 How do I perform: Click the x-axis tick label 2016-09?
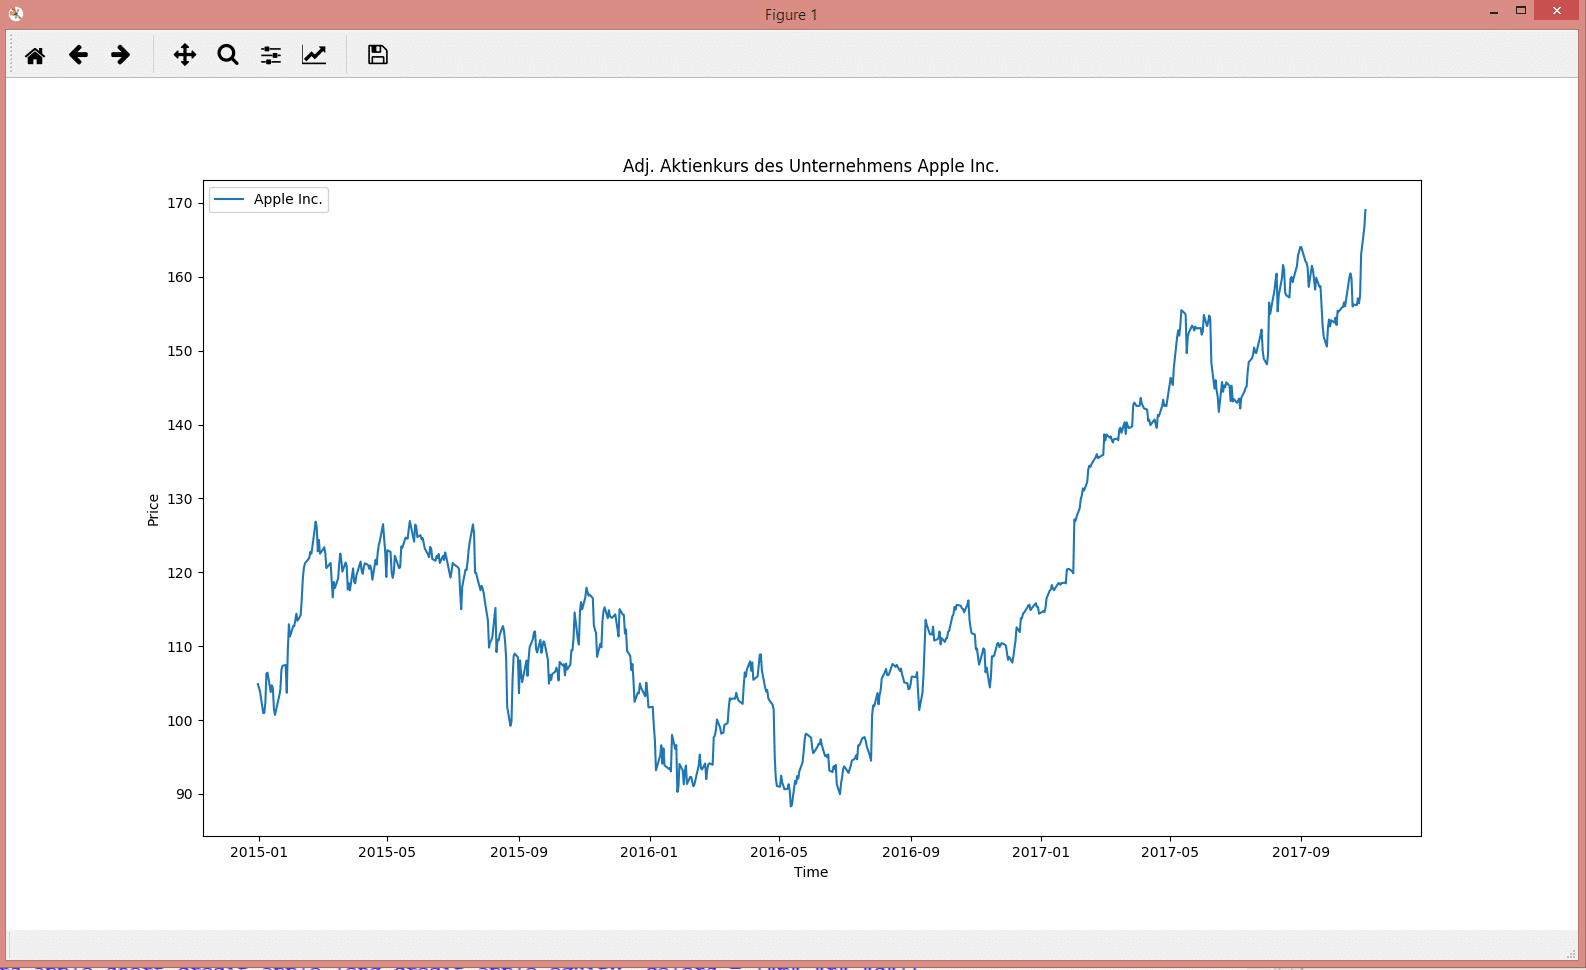[x=911, y=852]
